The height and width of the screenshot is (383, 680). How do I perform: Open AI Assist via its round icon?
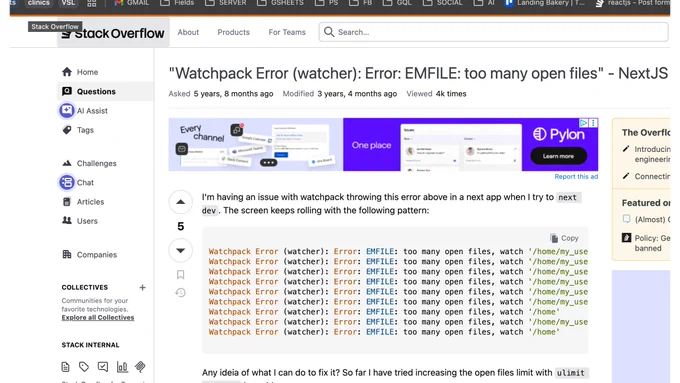tap(67, 111)
